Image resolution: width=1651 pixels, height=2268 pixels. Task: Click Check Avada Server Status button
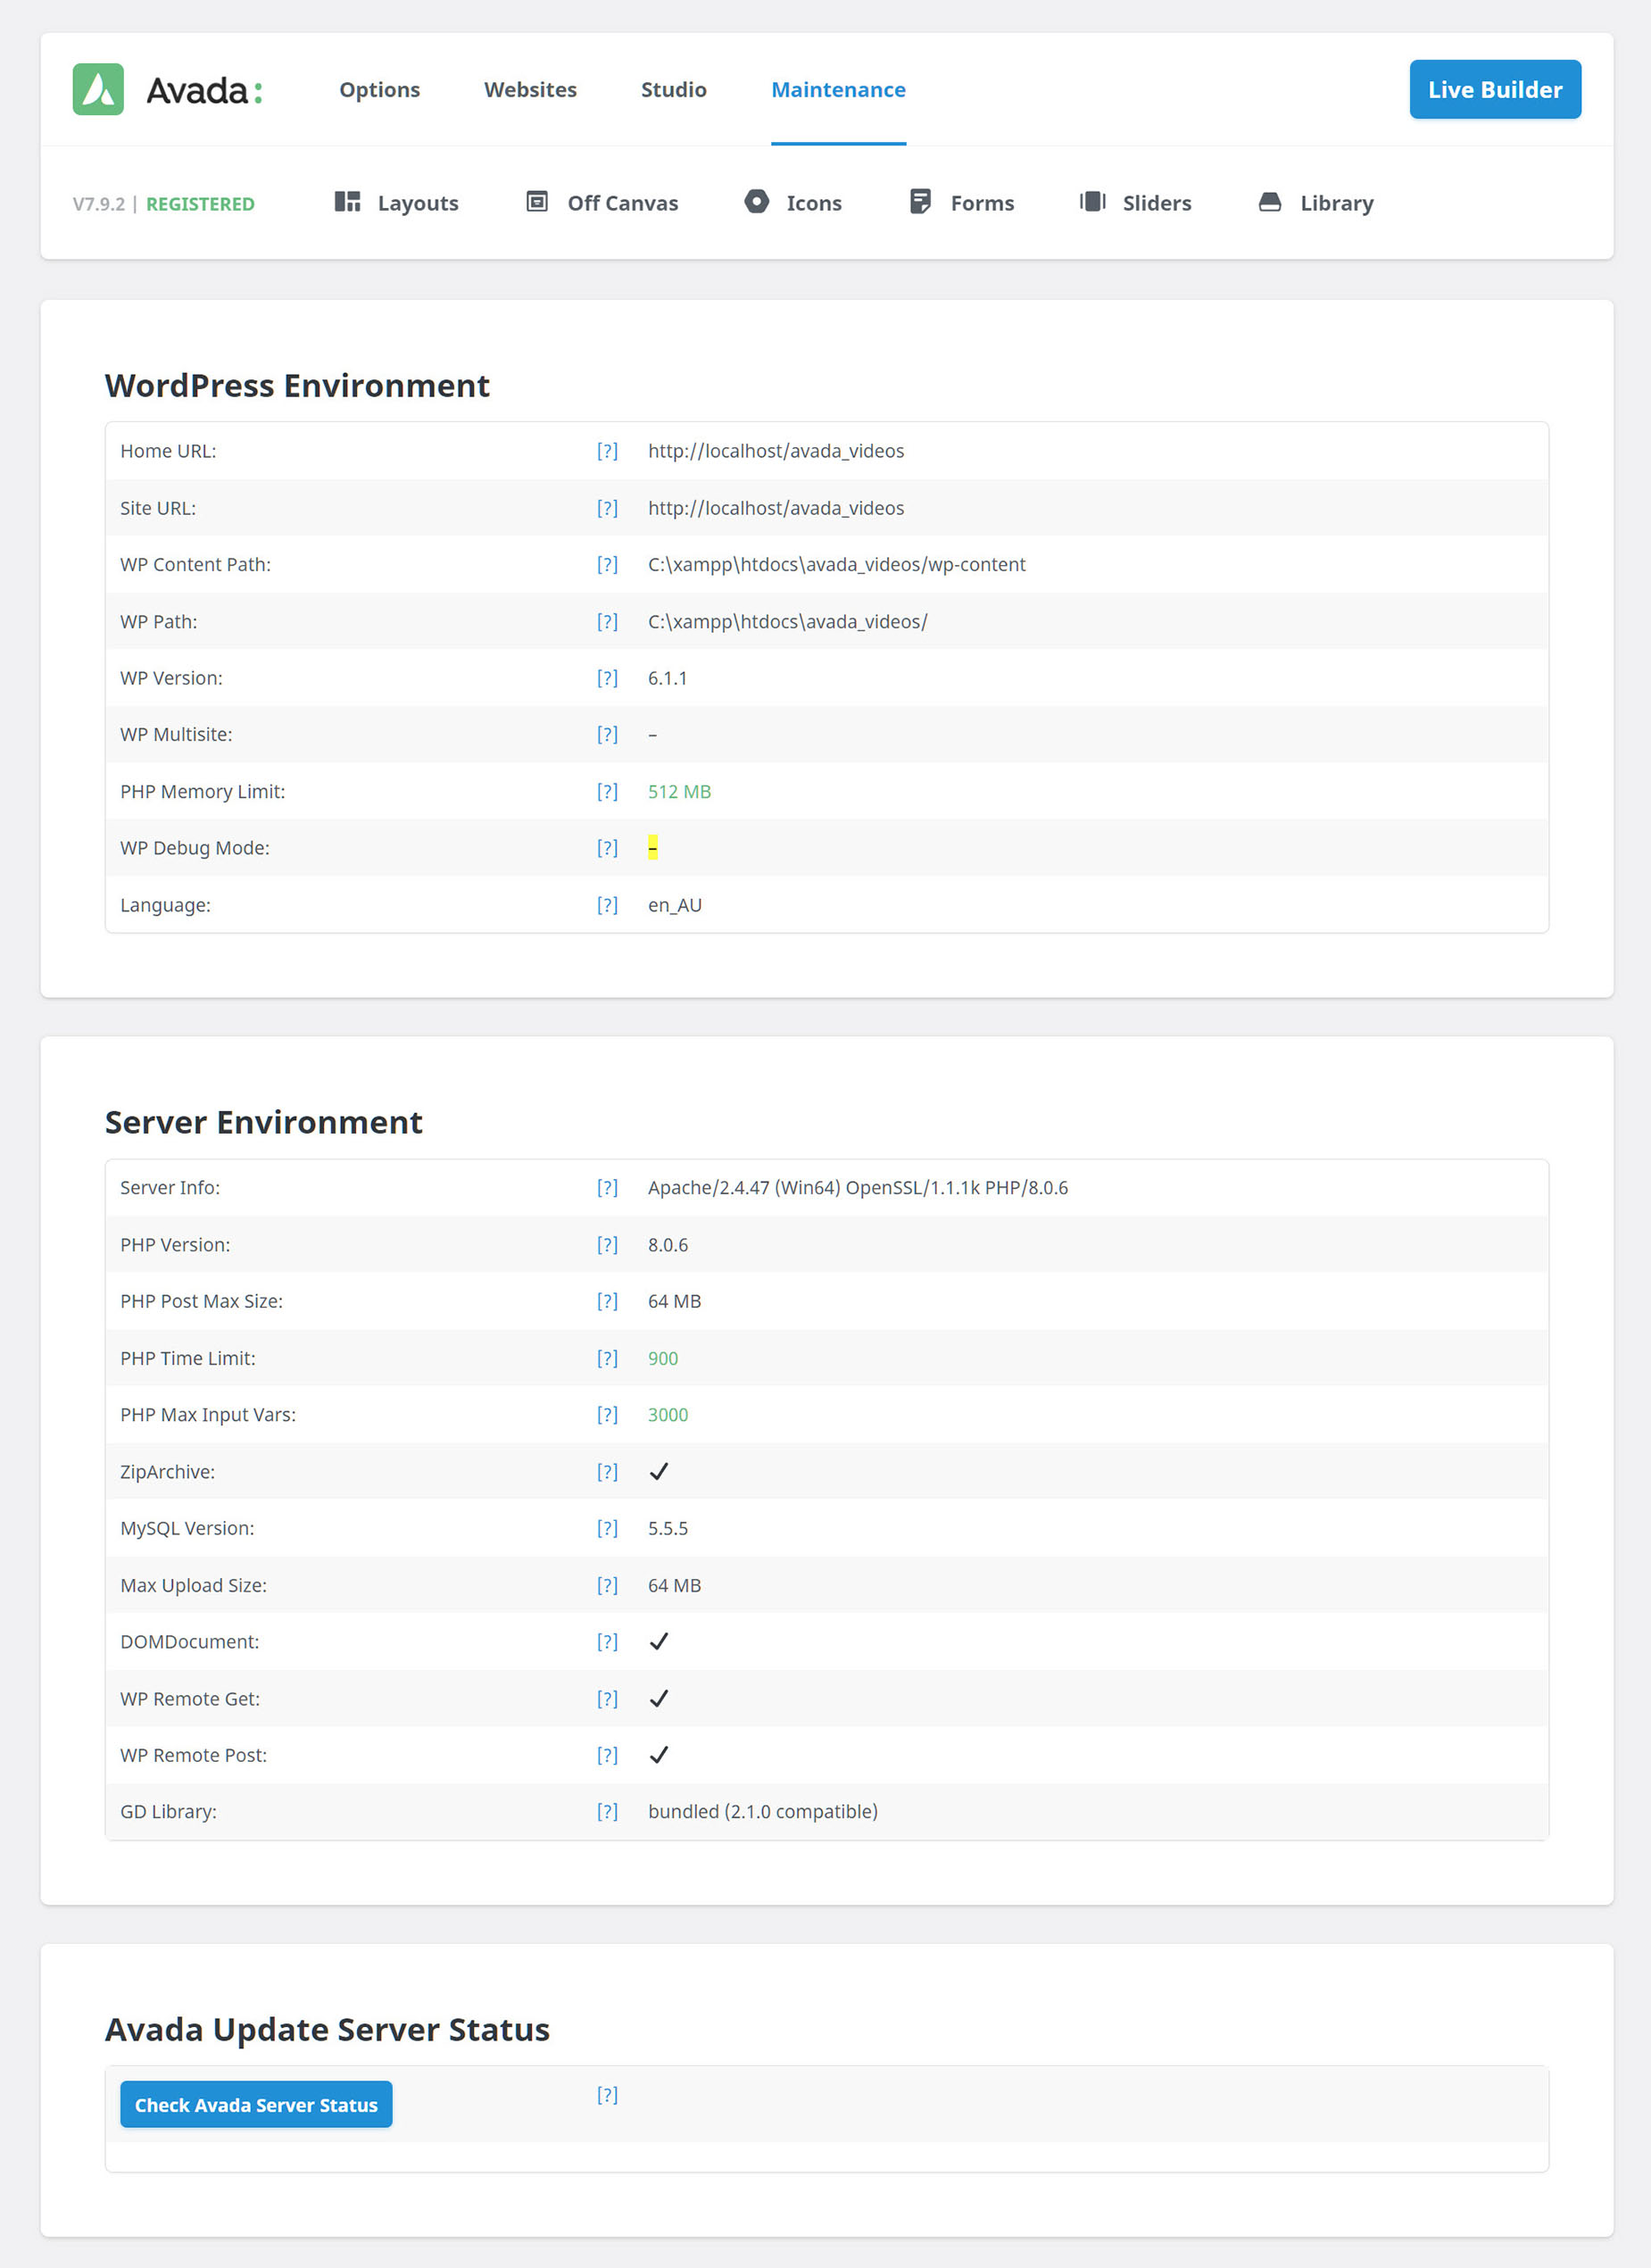coord(256,2104)
